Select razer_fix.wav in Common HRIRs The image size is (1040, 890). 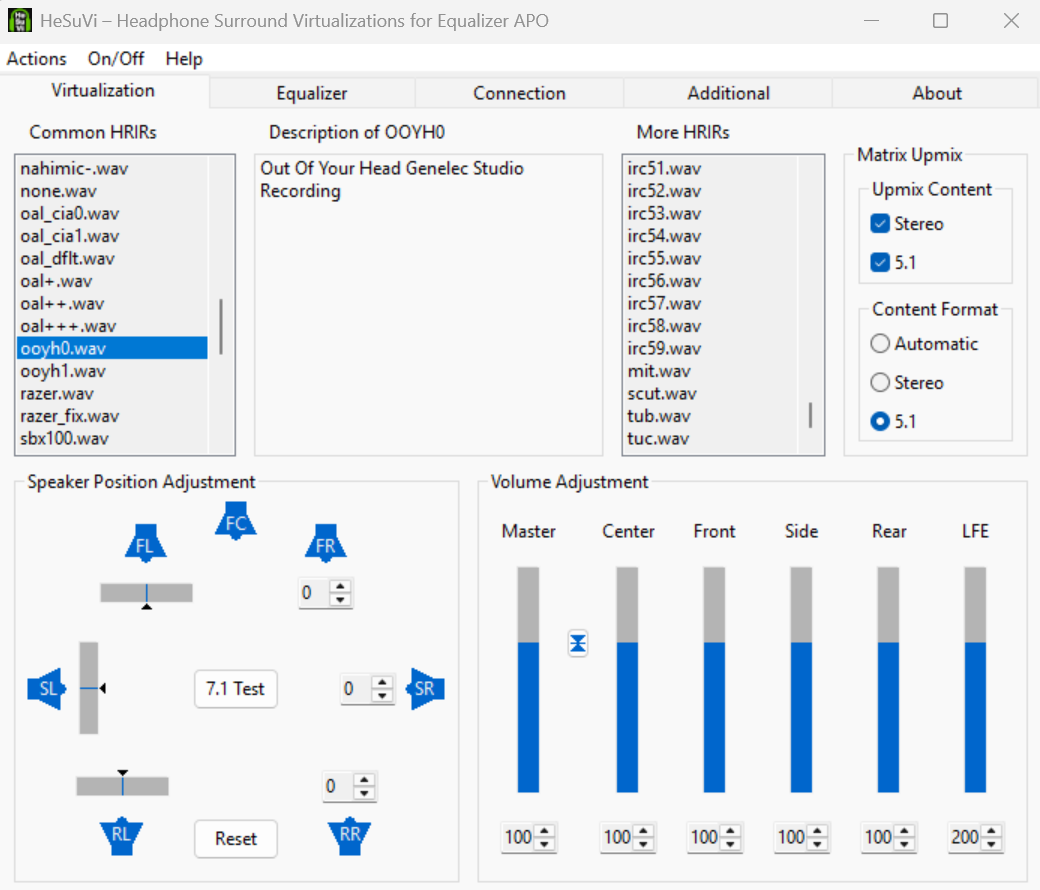click(112, 416)
